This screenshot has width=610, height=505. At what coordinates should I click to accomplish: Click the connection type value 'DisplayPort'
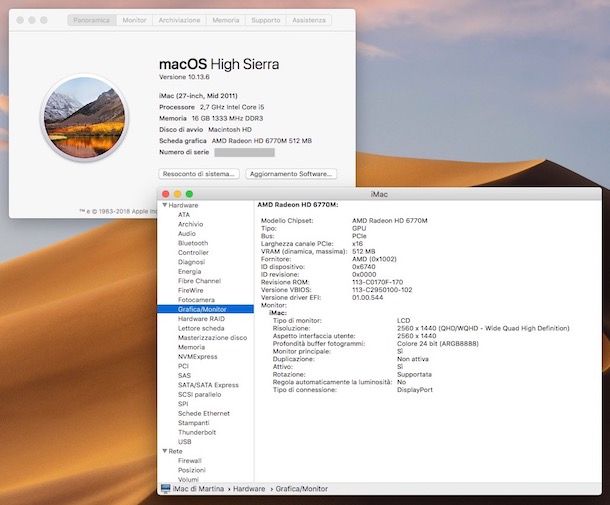(415, 390)
